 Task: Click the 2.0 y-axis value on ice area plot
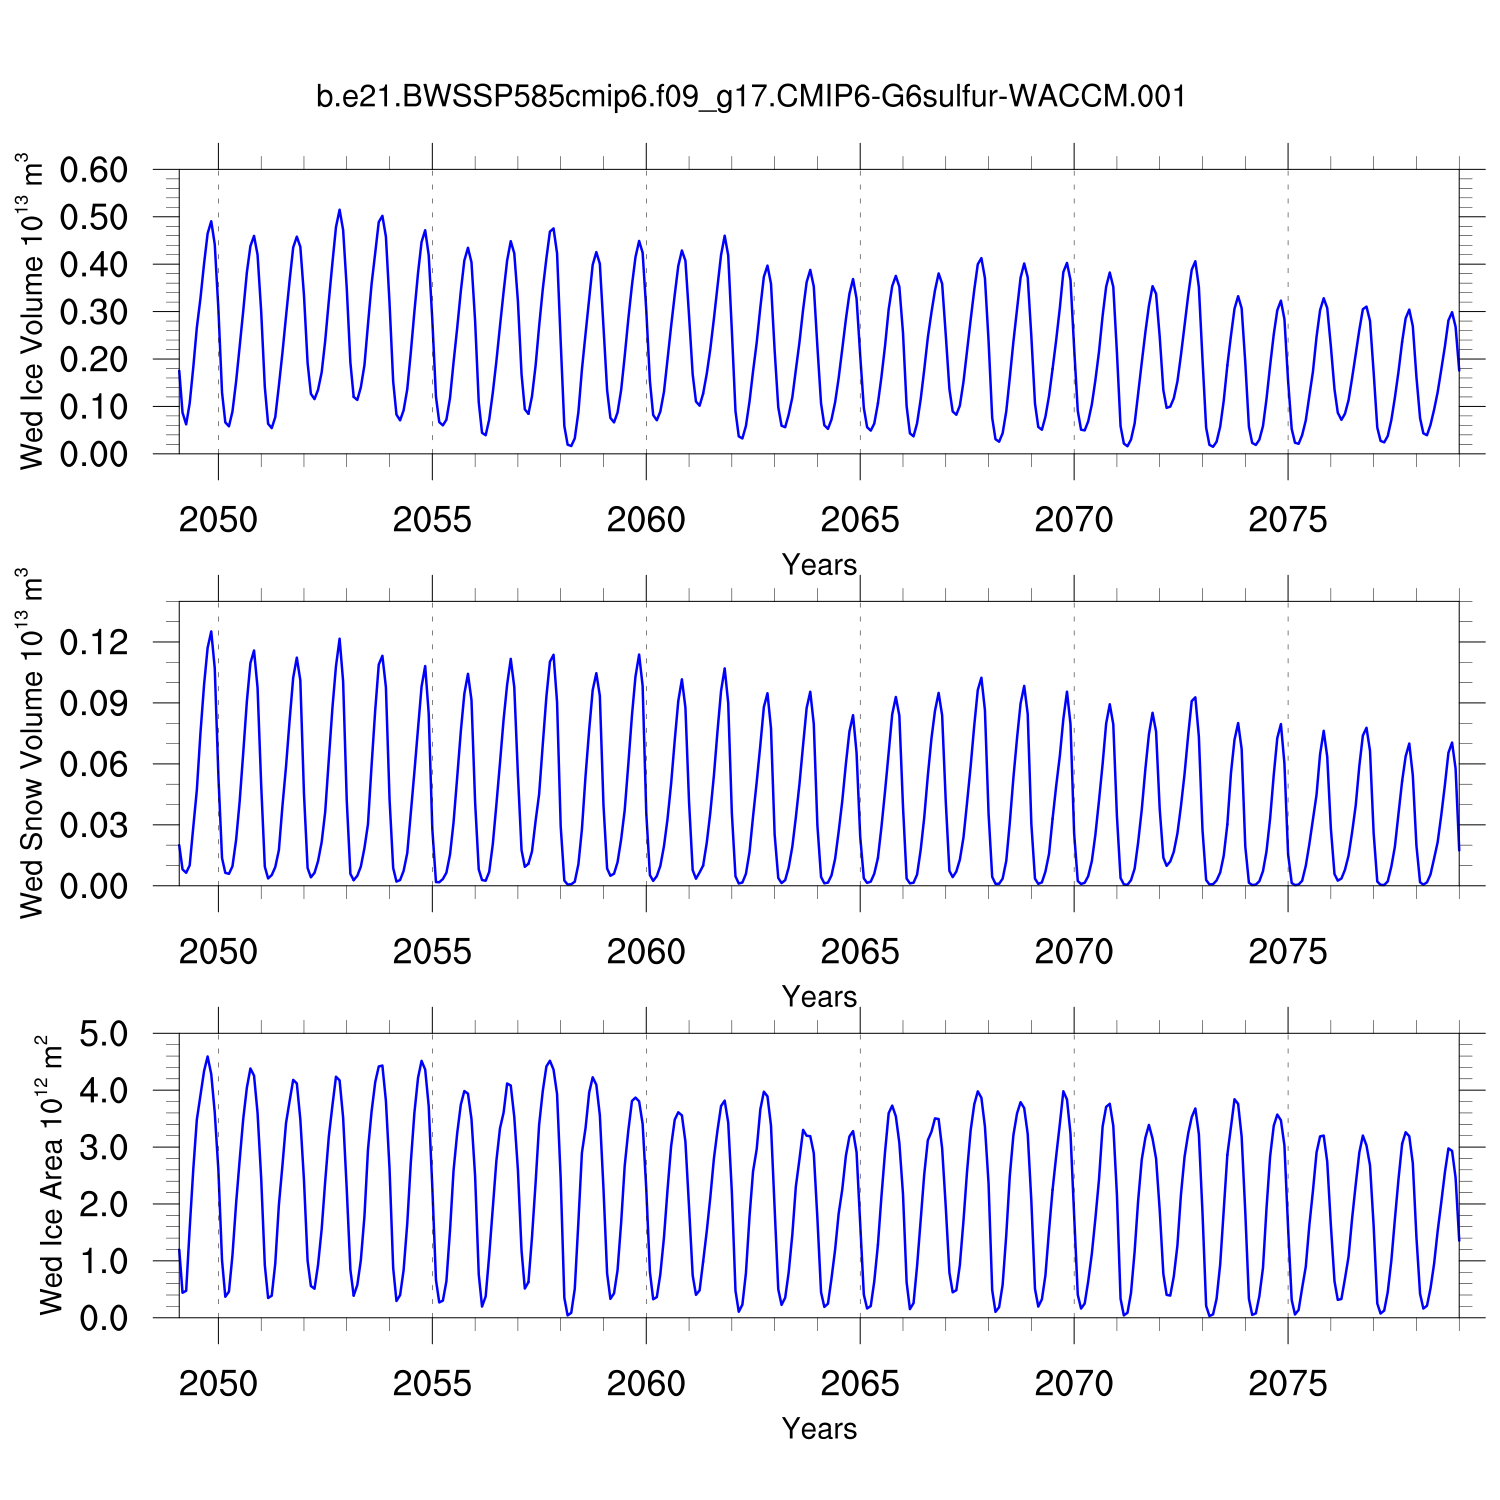(103, 1204)
